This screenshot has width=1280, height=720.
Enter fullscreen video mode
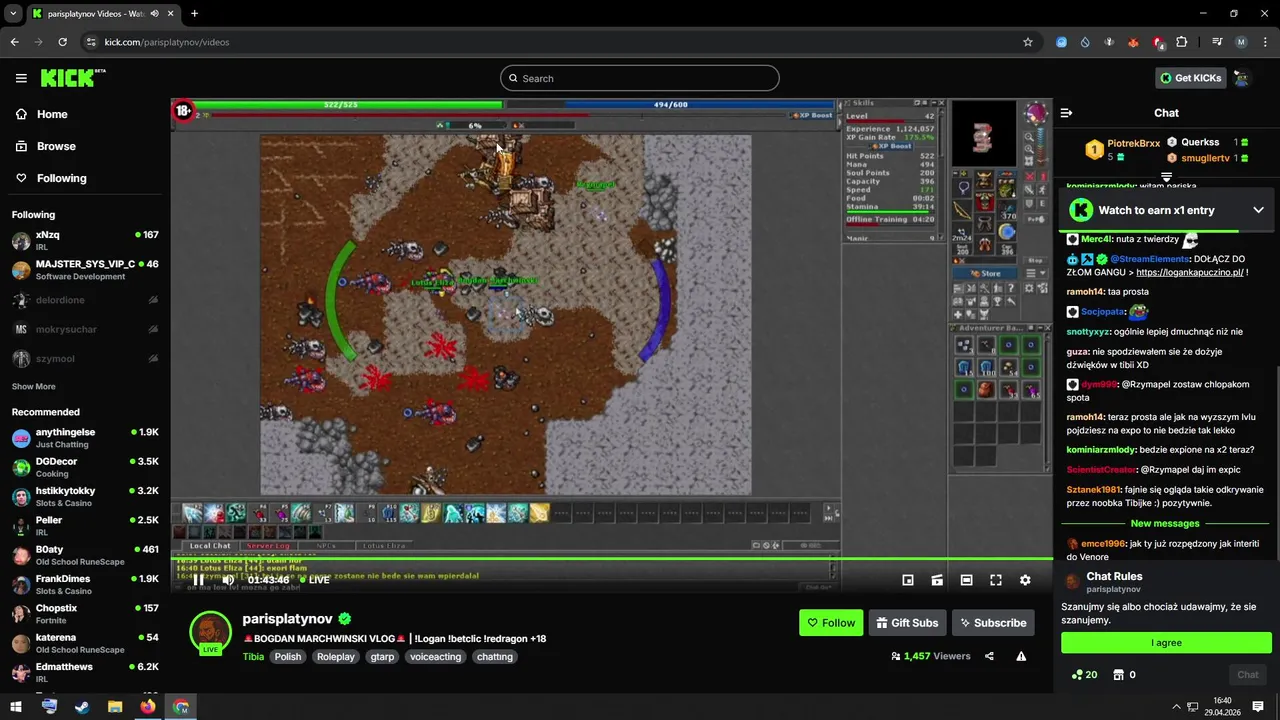pyautogui.click(x=996, y=580)
